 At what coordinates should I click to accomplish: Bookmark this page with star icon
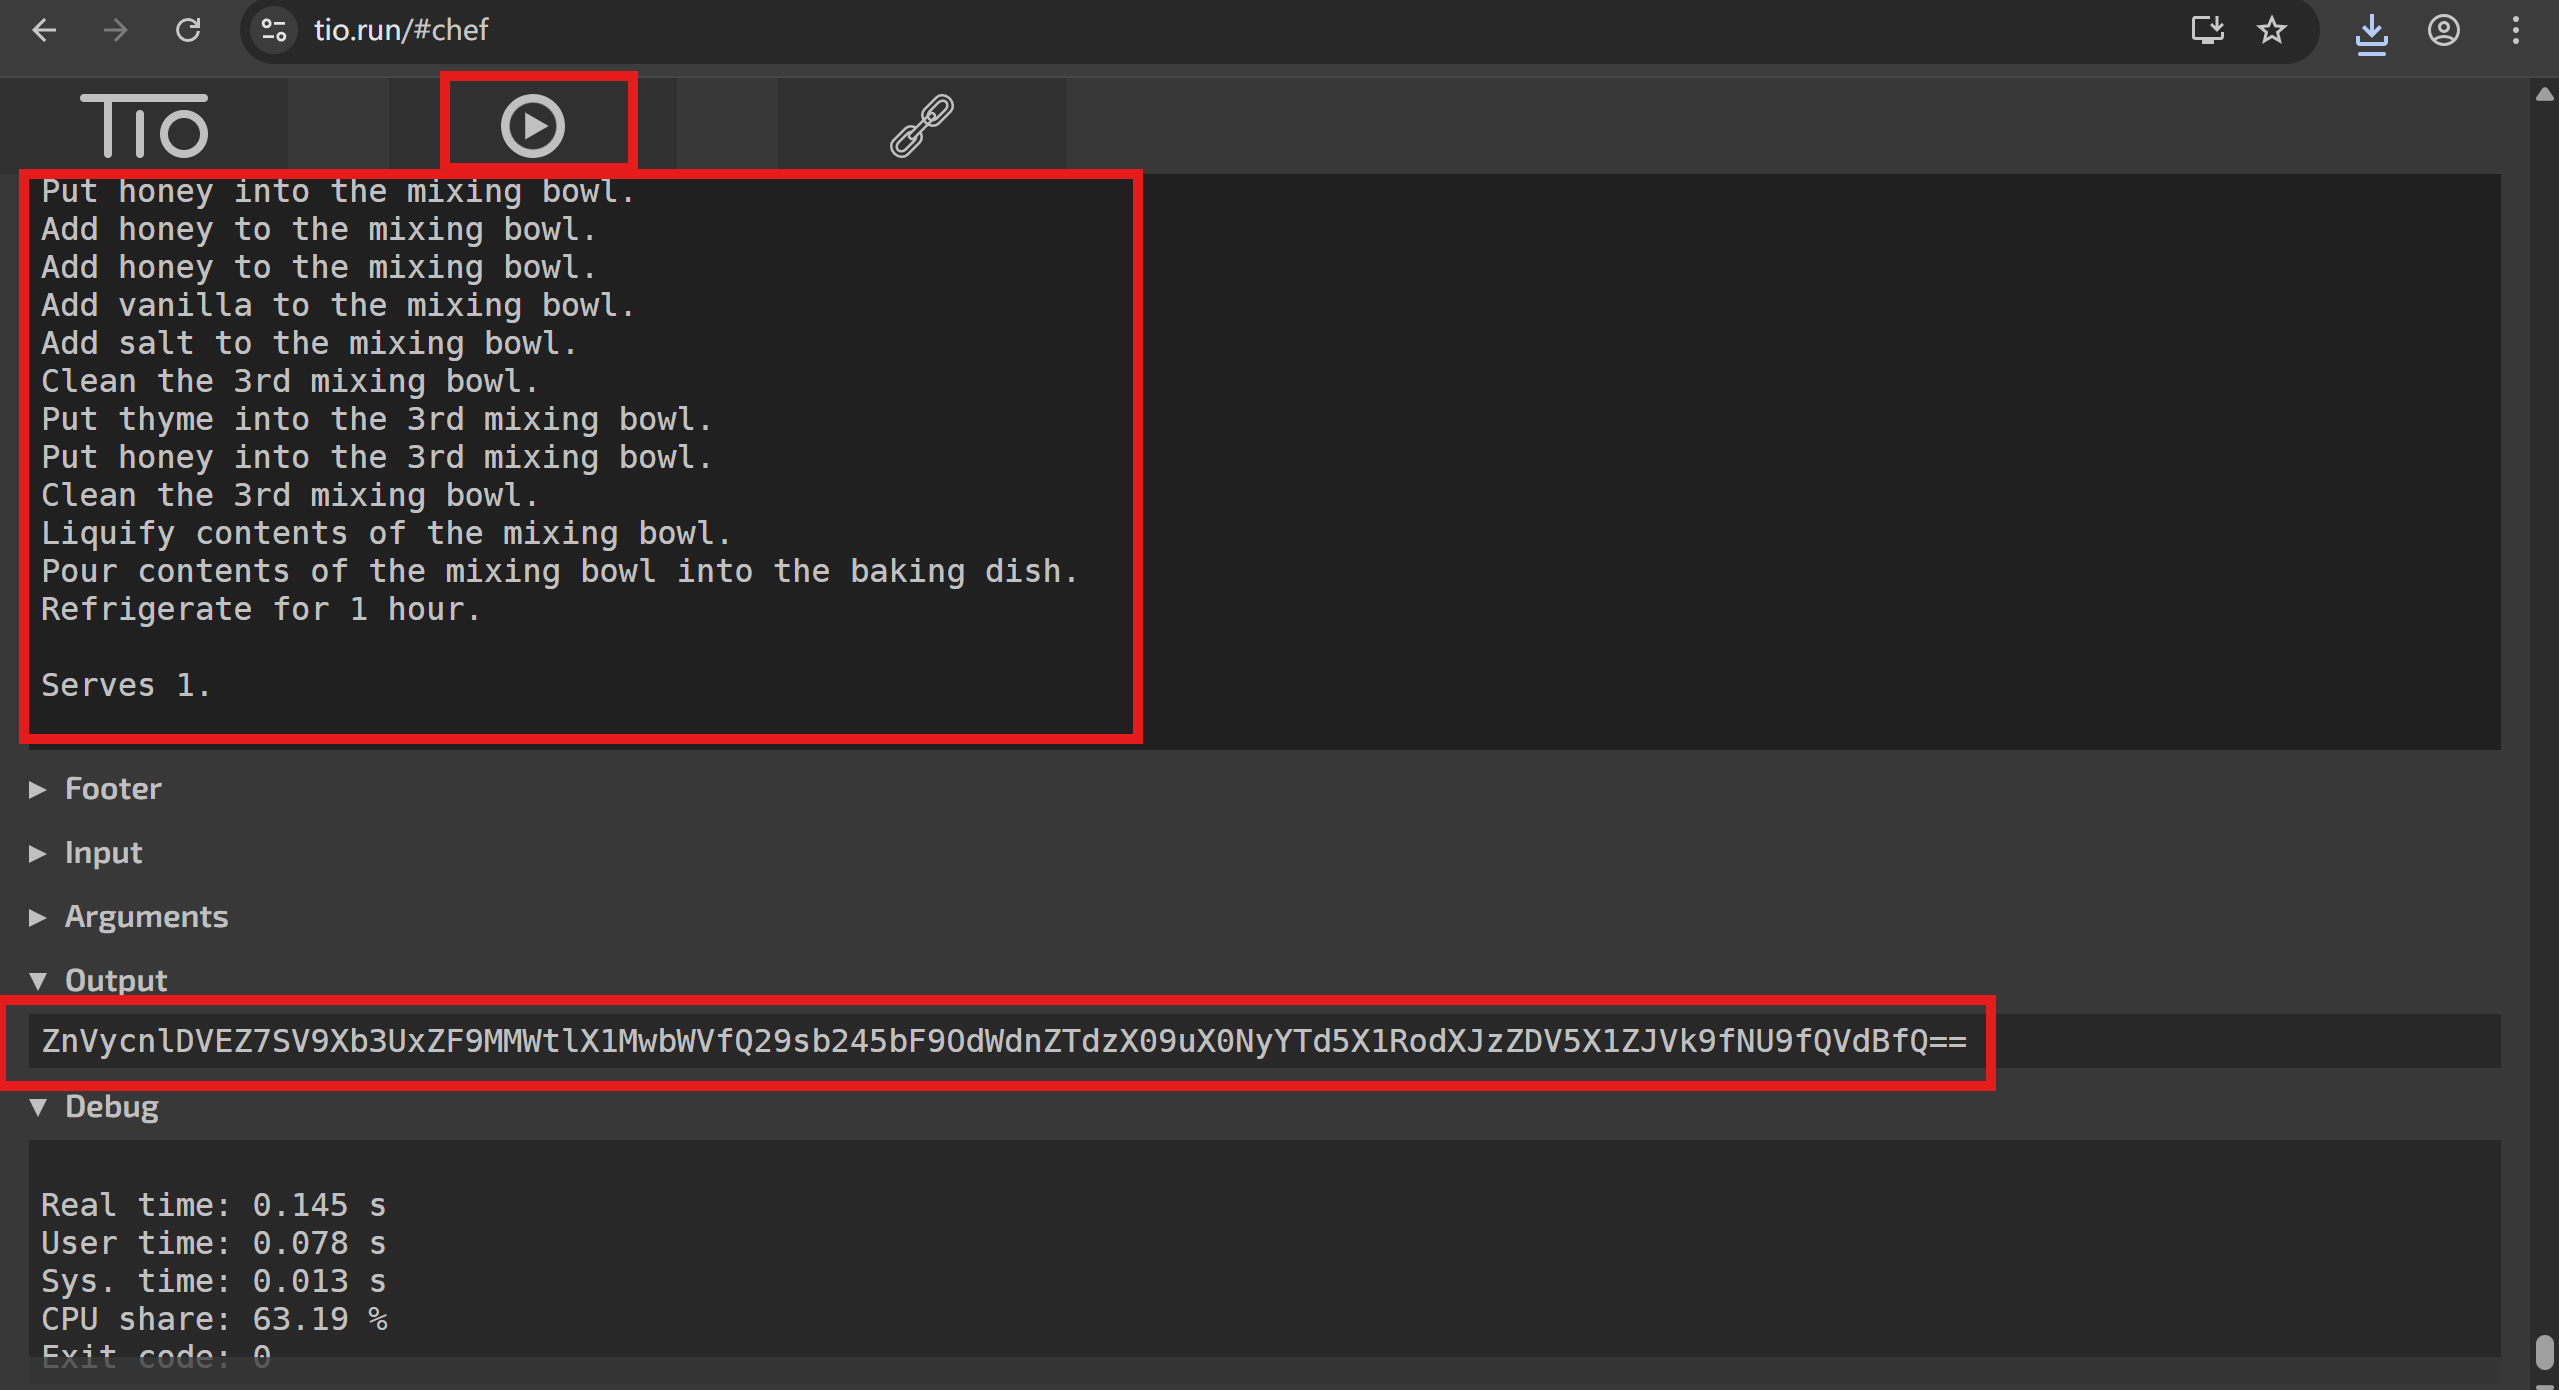[2271, 30]
